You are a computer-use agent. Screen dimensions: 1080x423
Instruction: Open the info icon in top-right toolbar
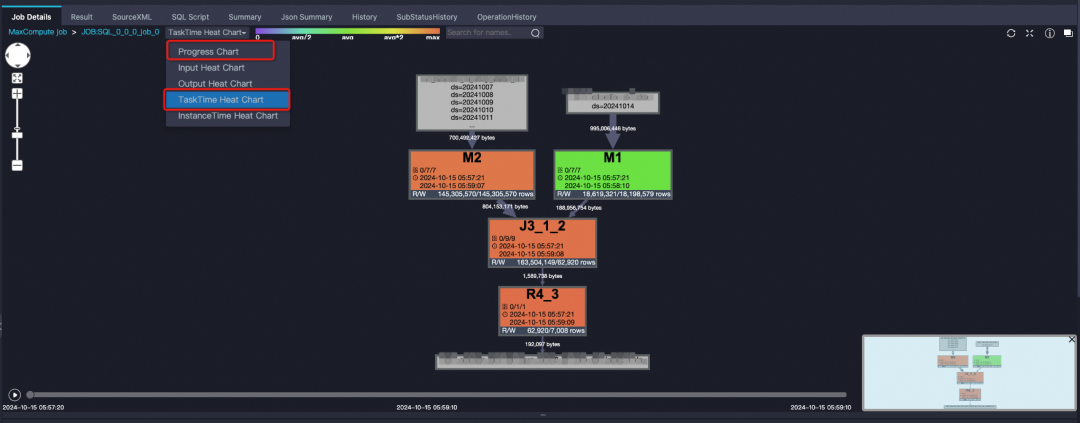pyautogui.click(x=1050, y=33)
